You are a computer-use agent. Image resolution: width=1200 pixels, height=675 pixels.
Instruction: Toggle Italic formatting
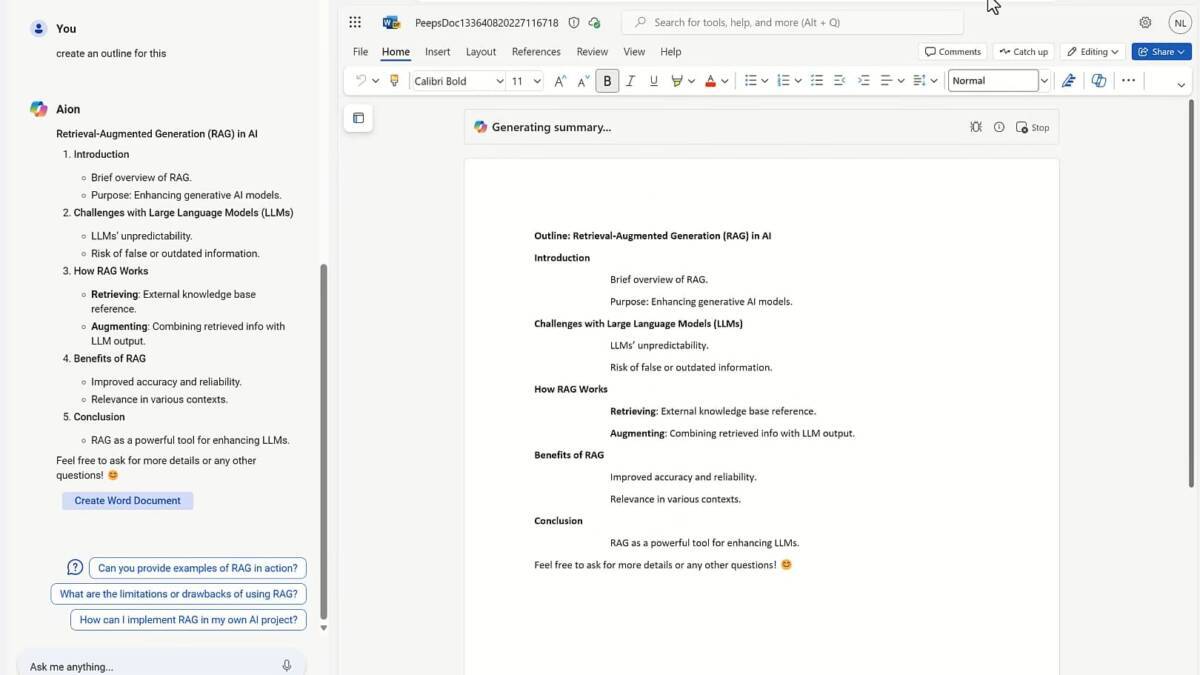(630, 81)
